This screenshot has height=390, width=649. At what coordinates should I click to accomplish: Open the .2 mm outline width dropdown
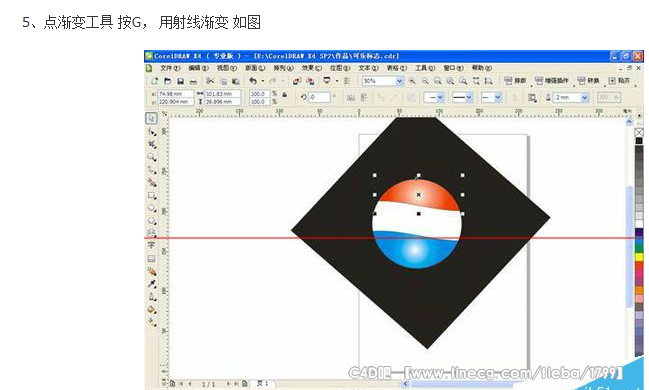coord(584,98)
